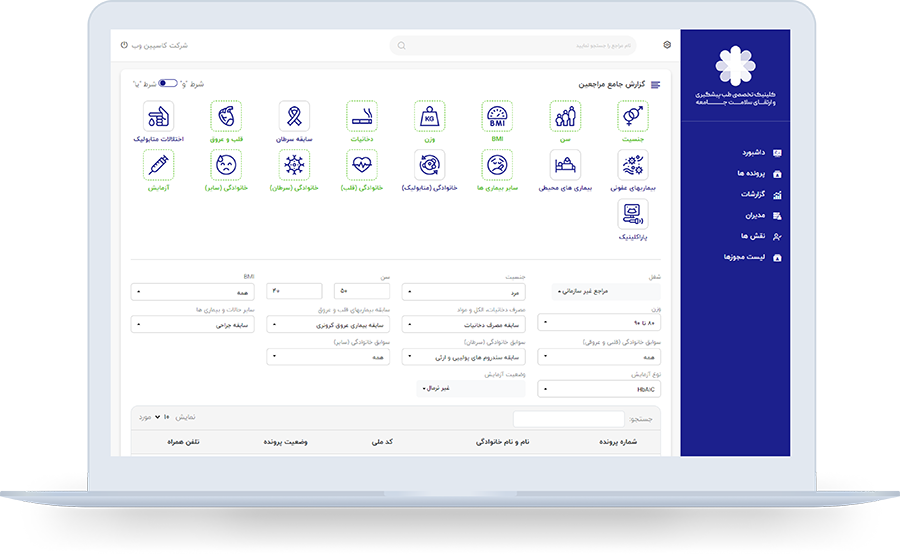This screenshot has height=556, width=900.
Task: Select the پاراکلینیک filter icon
Action: tap(633, 214)
